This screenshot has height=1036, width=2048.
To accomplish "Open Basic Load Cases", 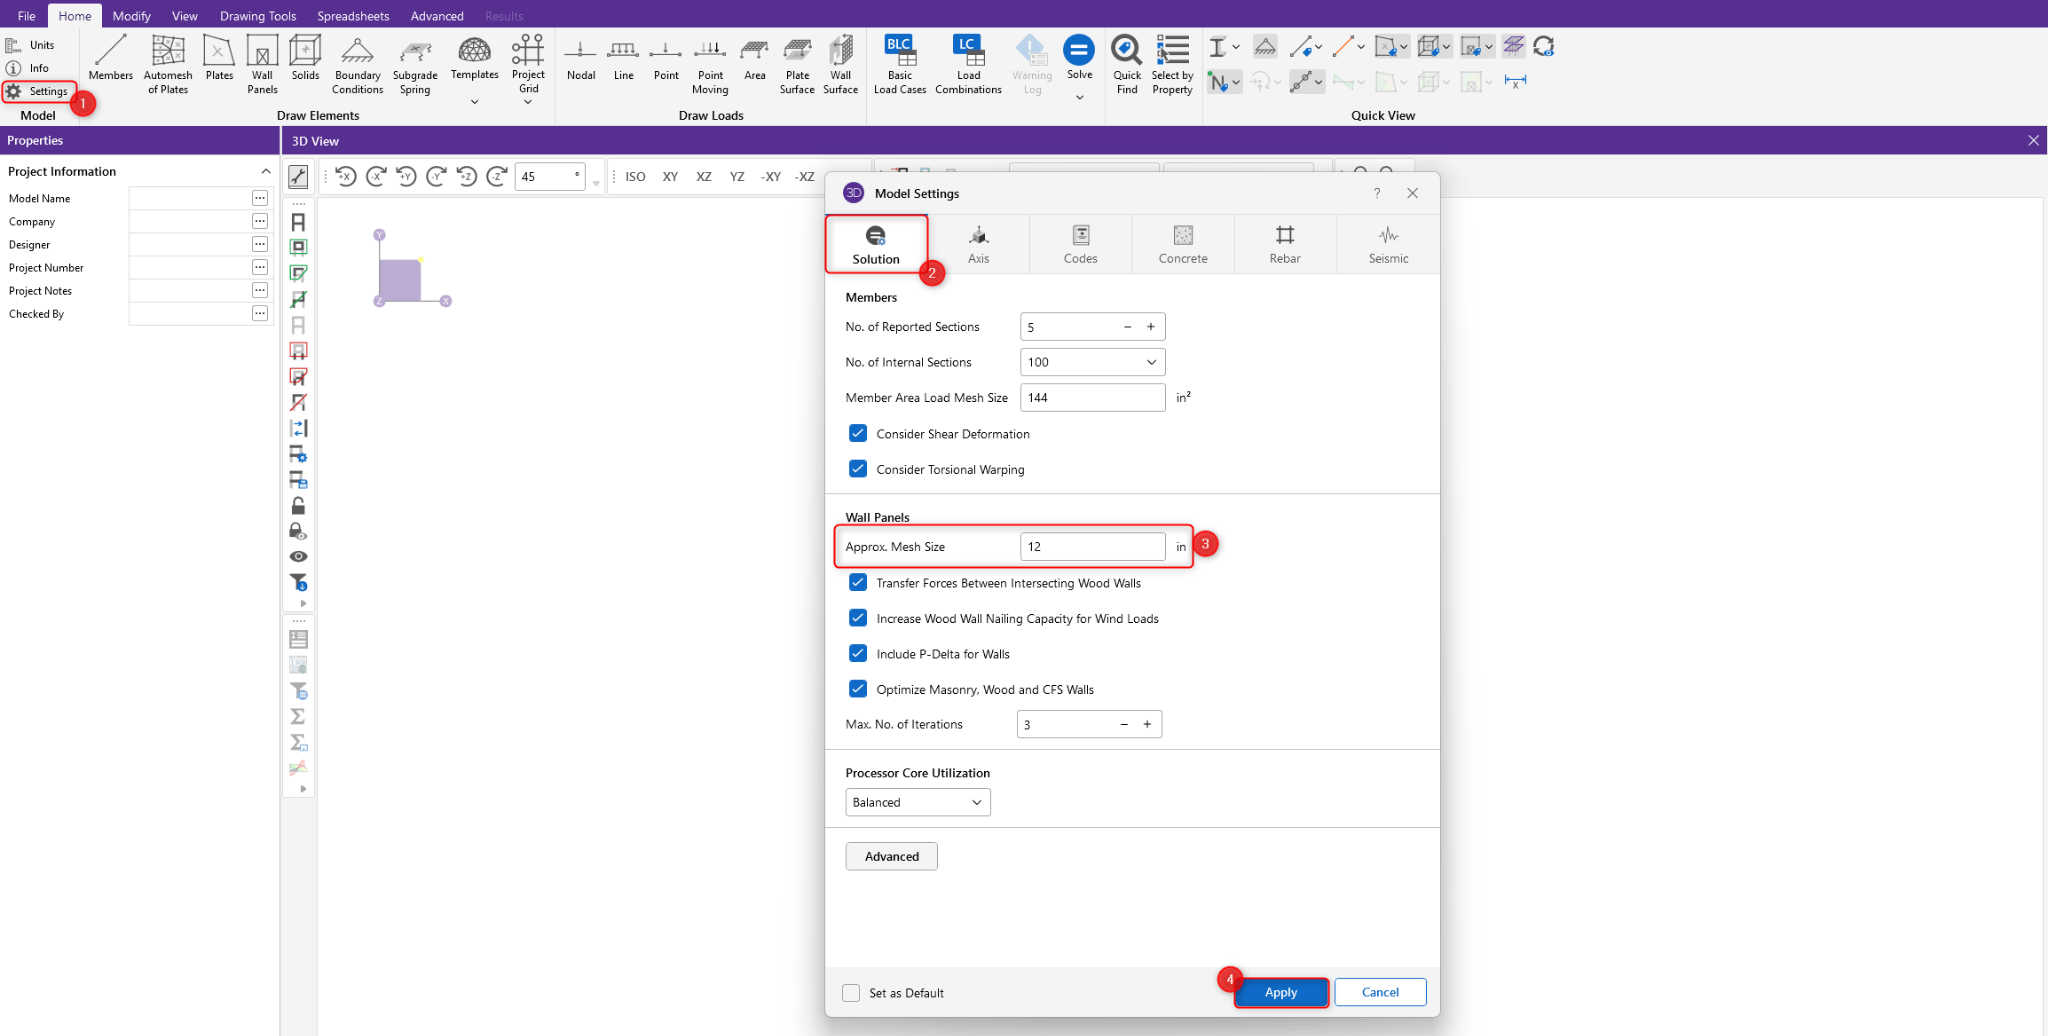I will pyautogui.click(x=900, y=64).
